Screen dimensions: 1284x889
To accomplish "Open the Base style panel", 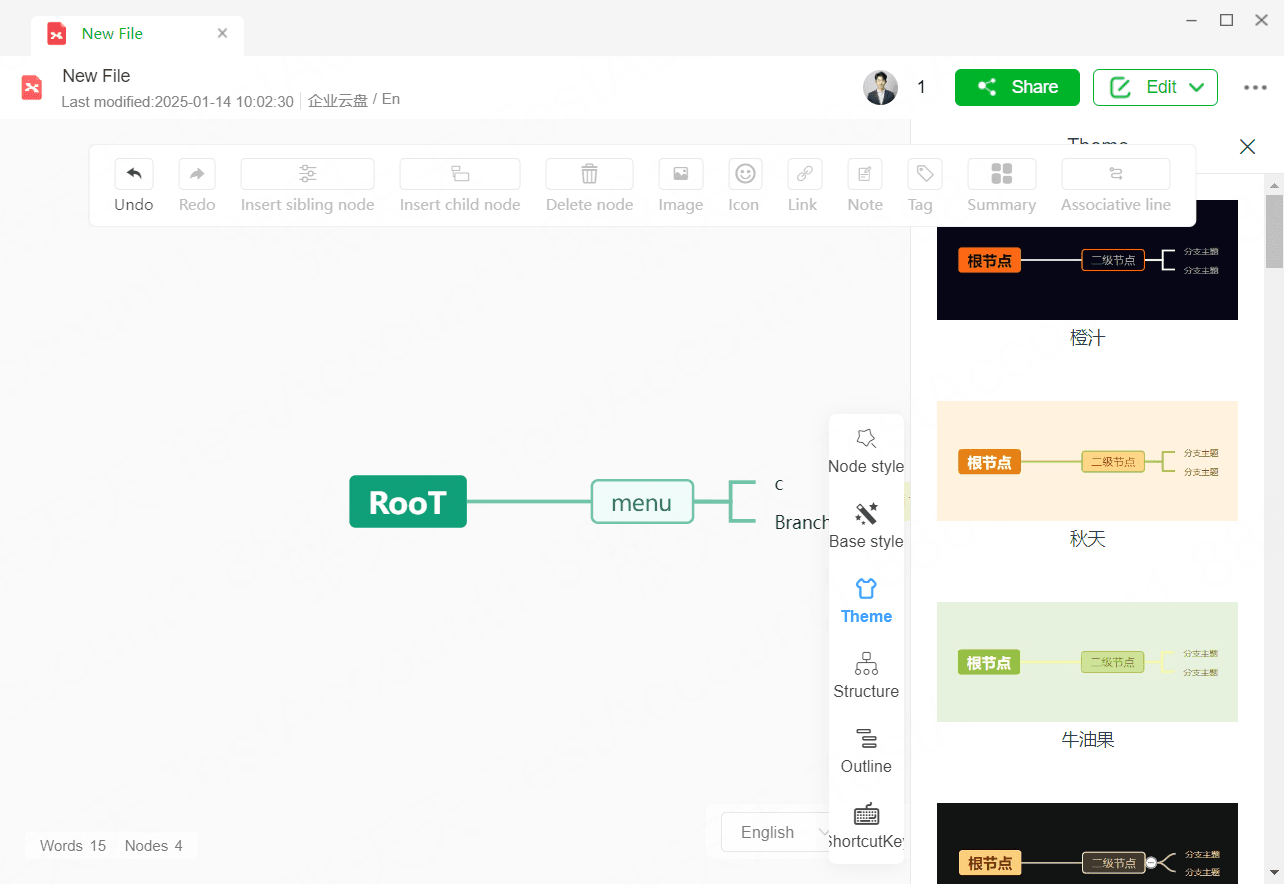I will coord(866,526).
